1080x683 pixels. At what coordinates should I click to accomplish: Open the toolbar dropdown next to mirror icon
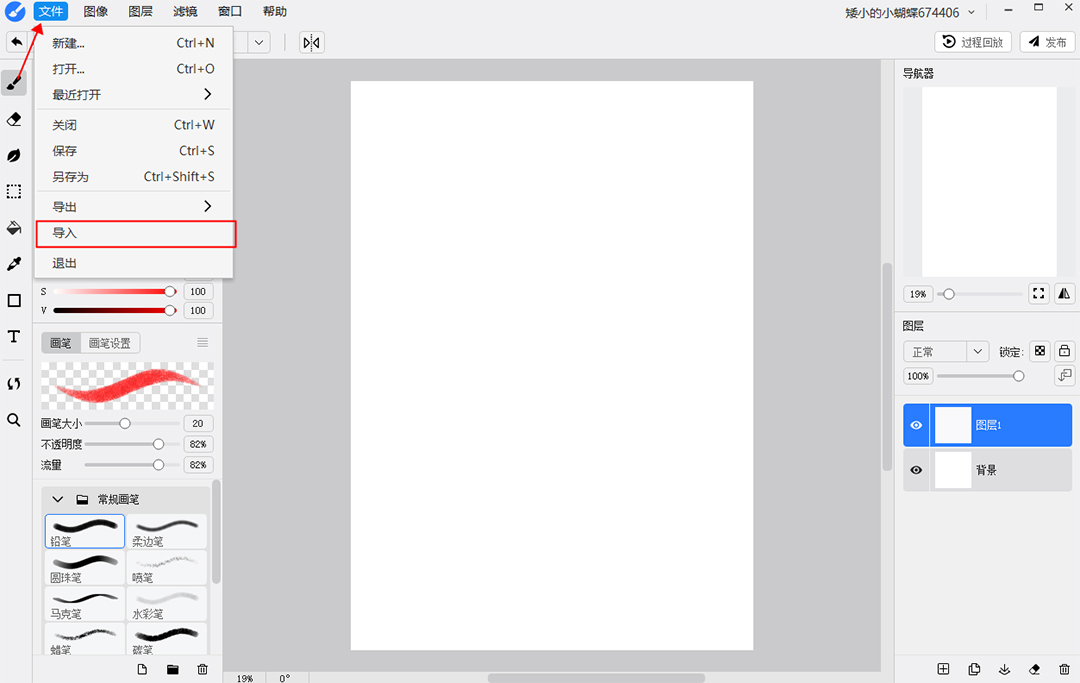(259, 43)
